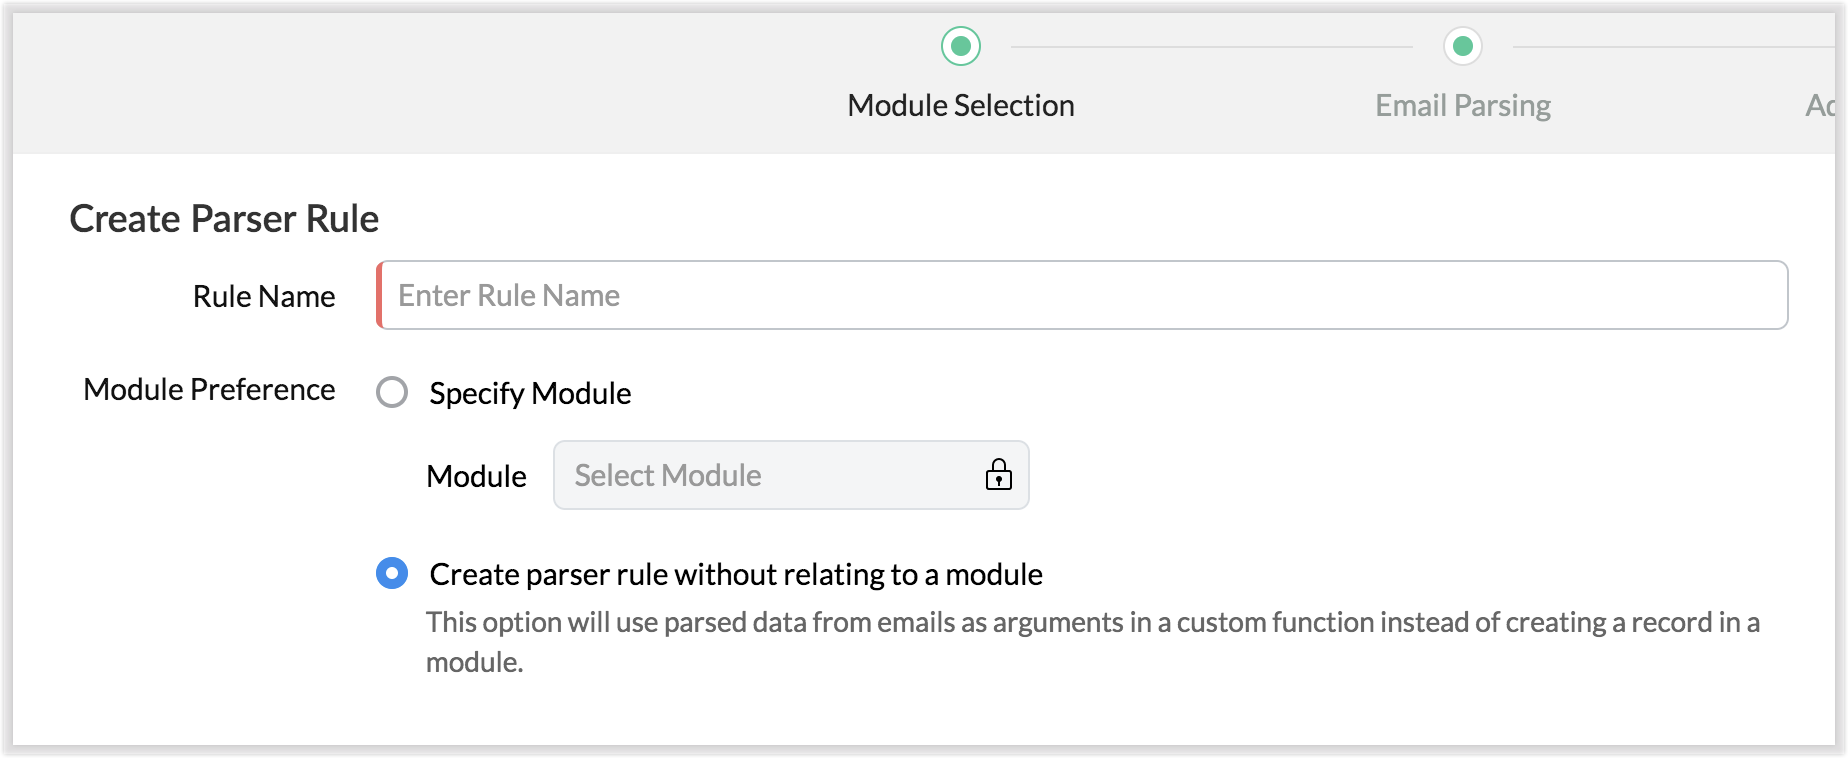1848x758 pixels.
Task: Click the Rule Name field label
Action: tap(264, 297)
